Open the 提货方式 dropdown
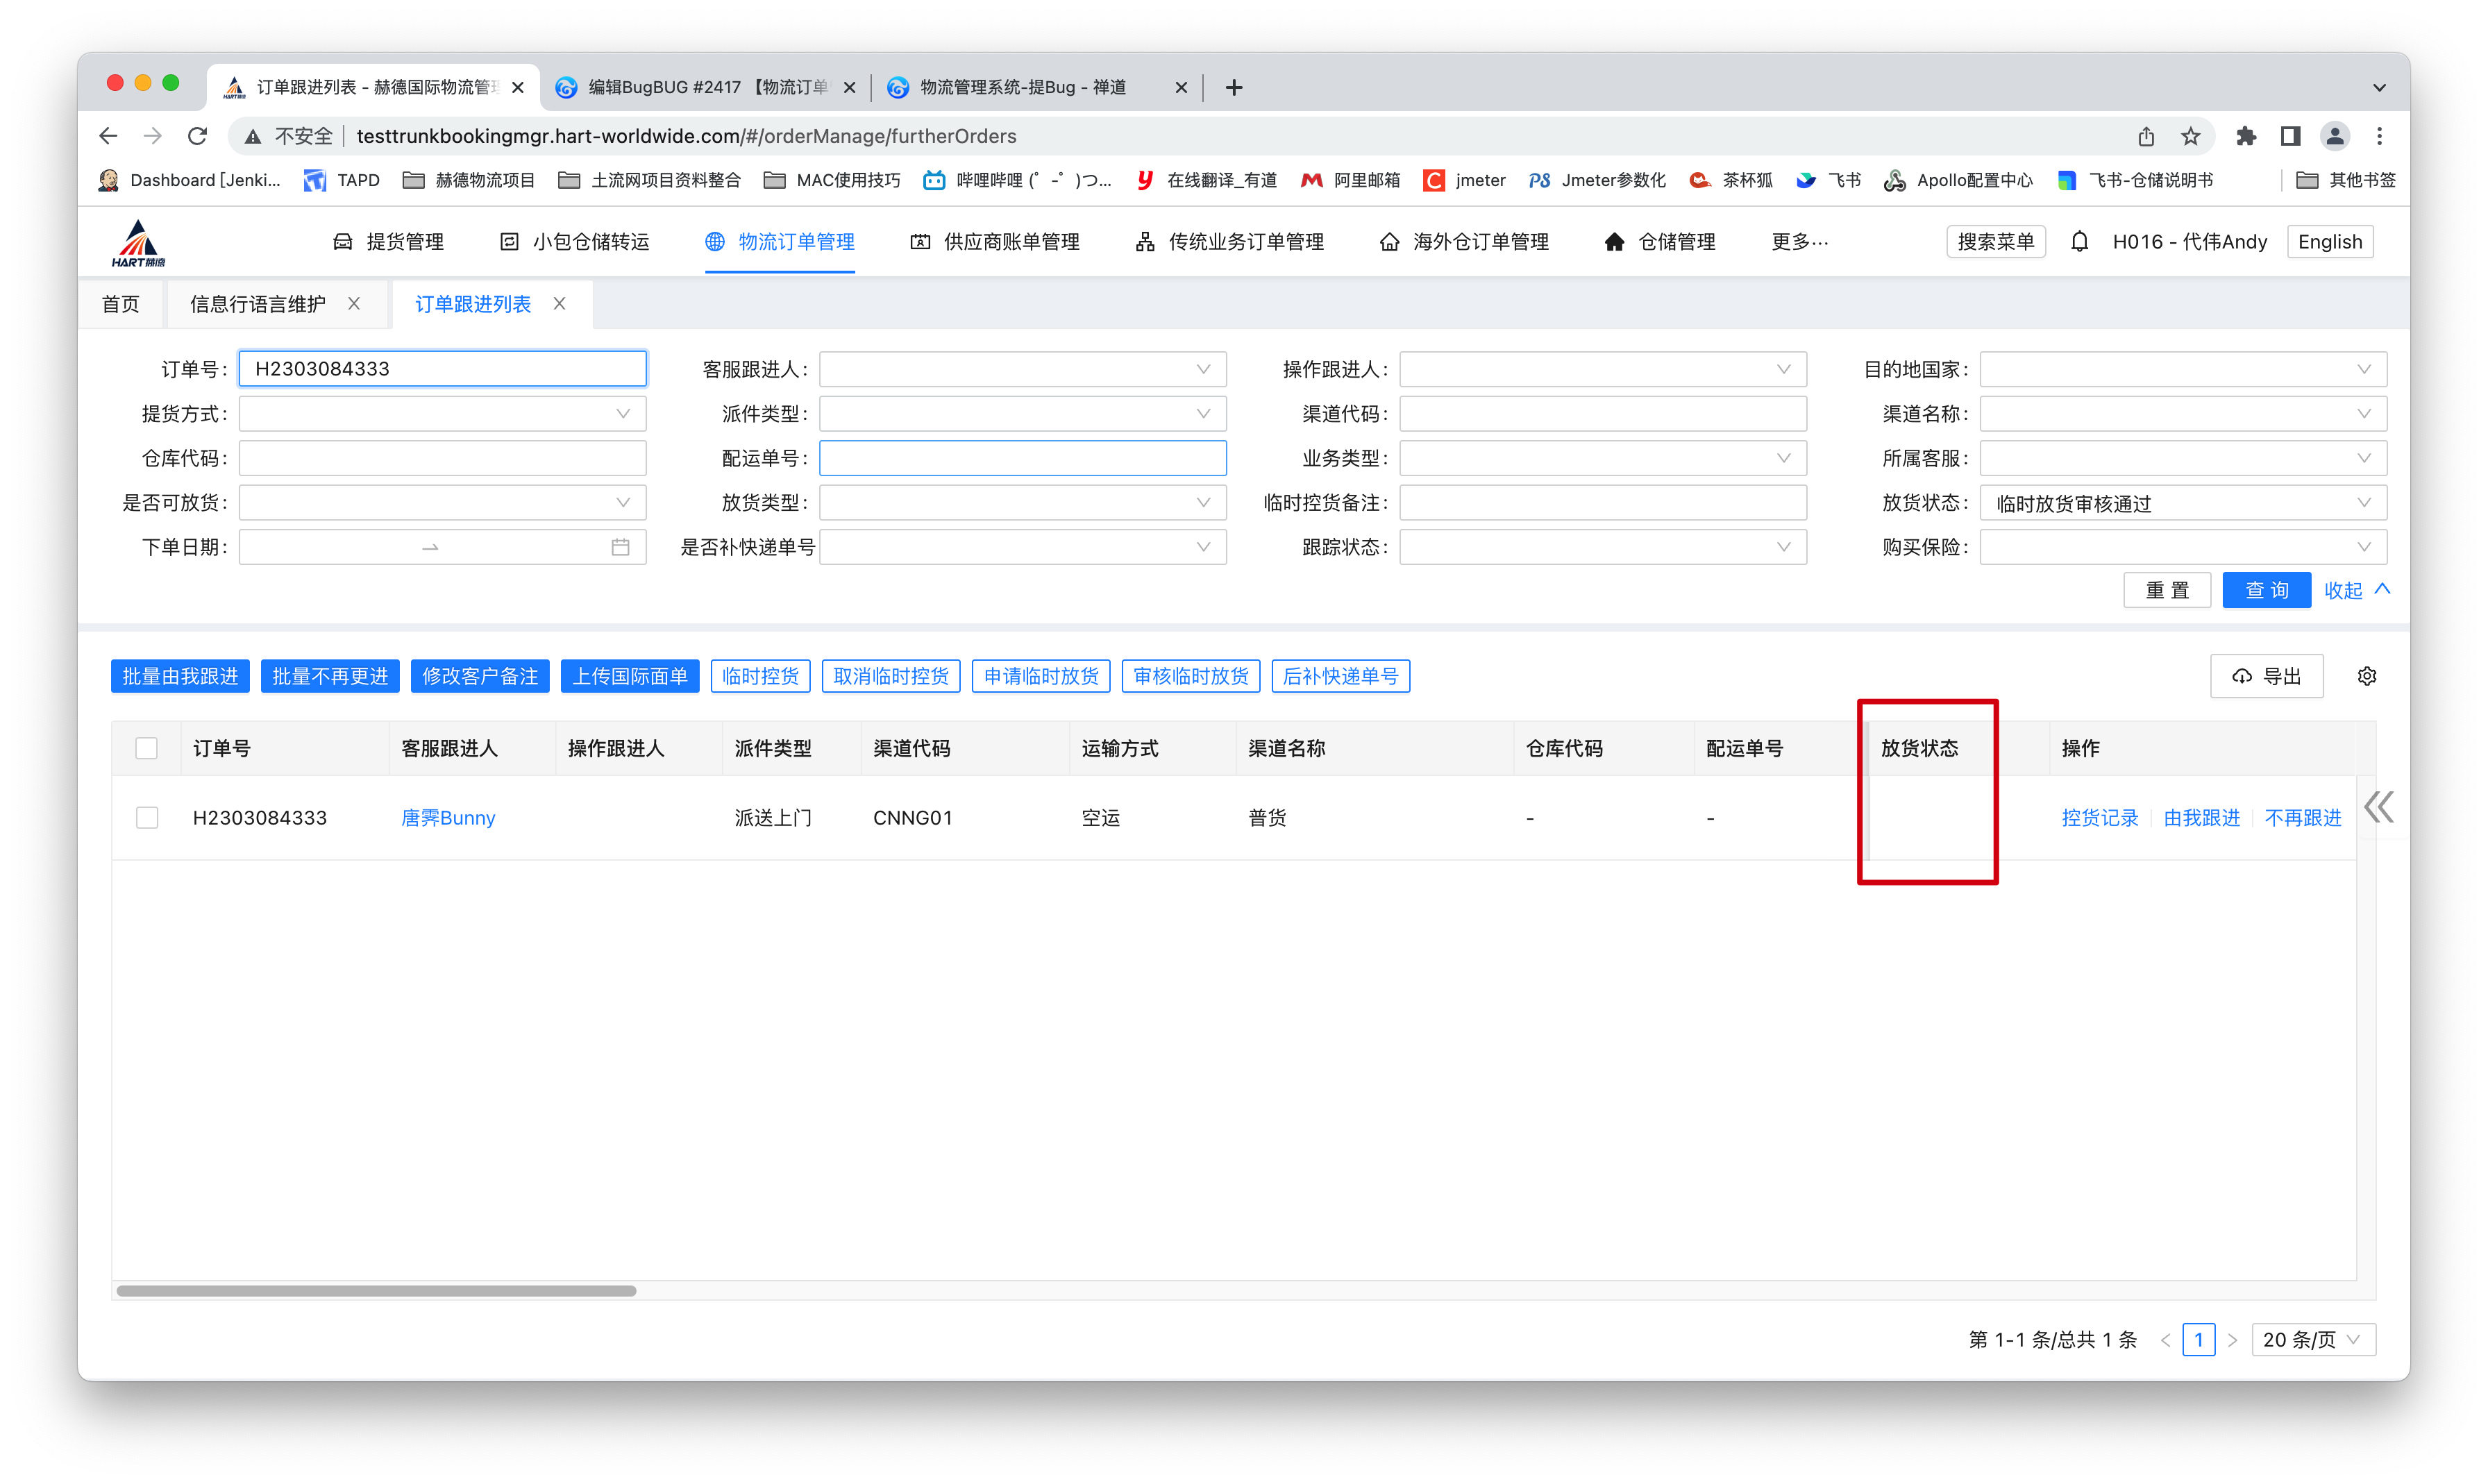Image resolution: width=2488 pixels, height=1484 pixels. pyautogui.click(x=442, y=414)
